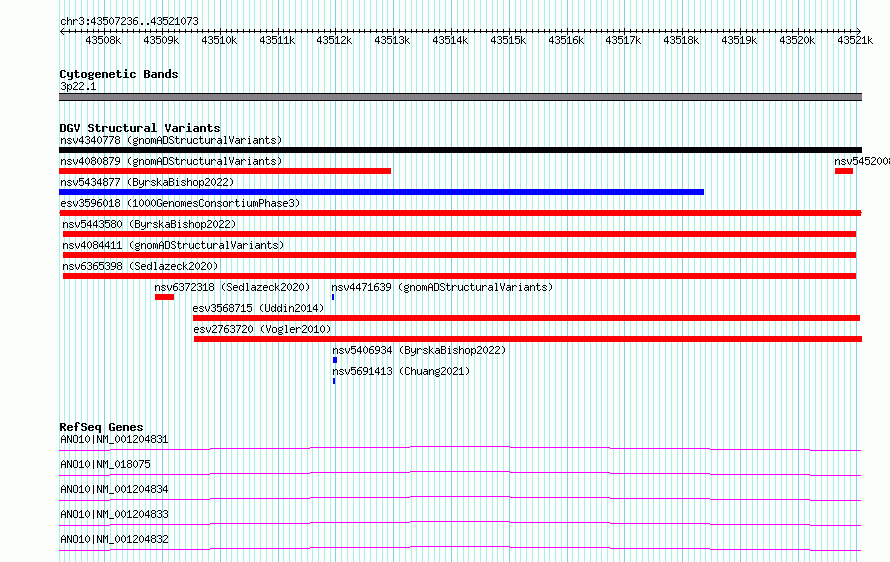
Task: Click the 43509k ruler position
Action: pos(161,40)
